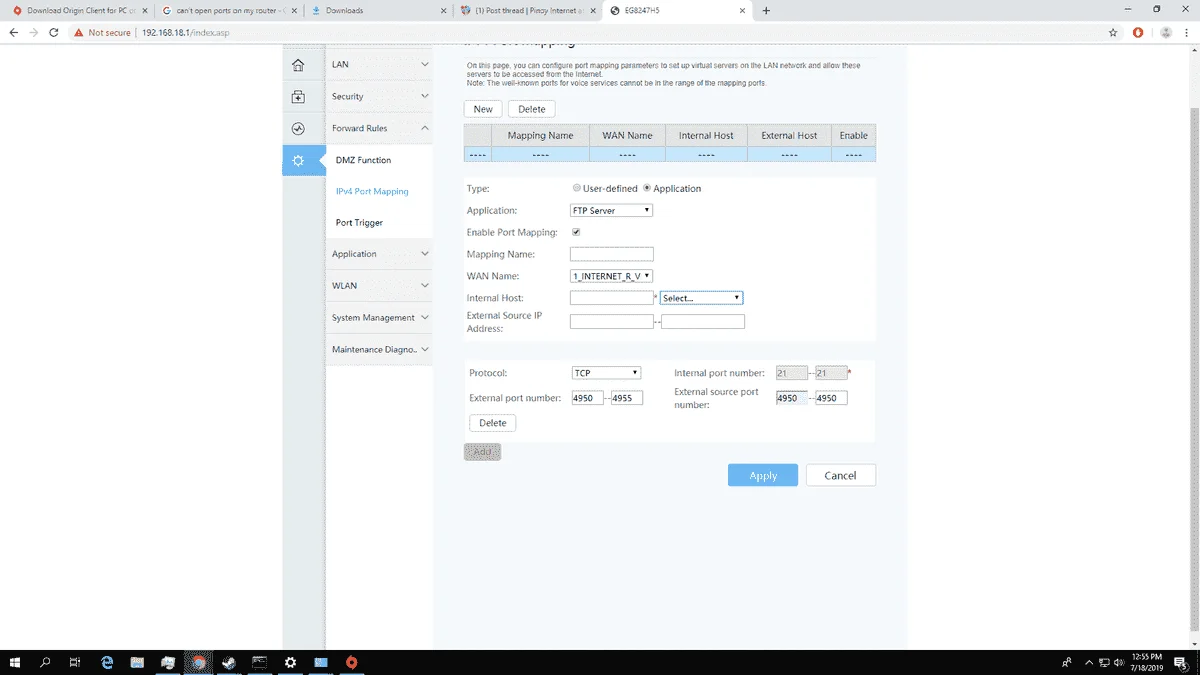Select the advanced settings gear sidebar icon
The width and height of the screenshot is (1200, 675).
pyautogui.click(x=297, y=160)
